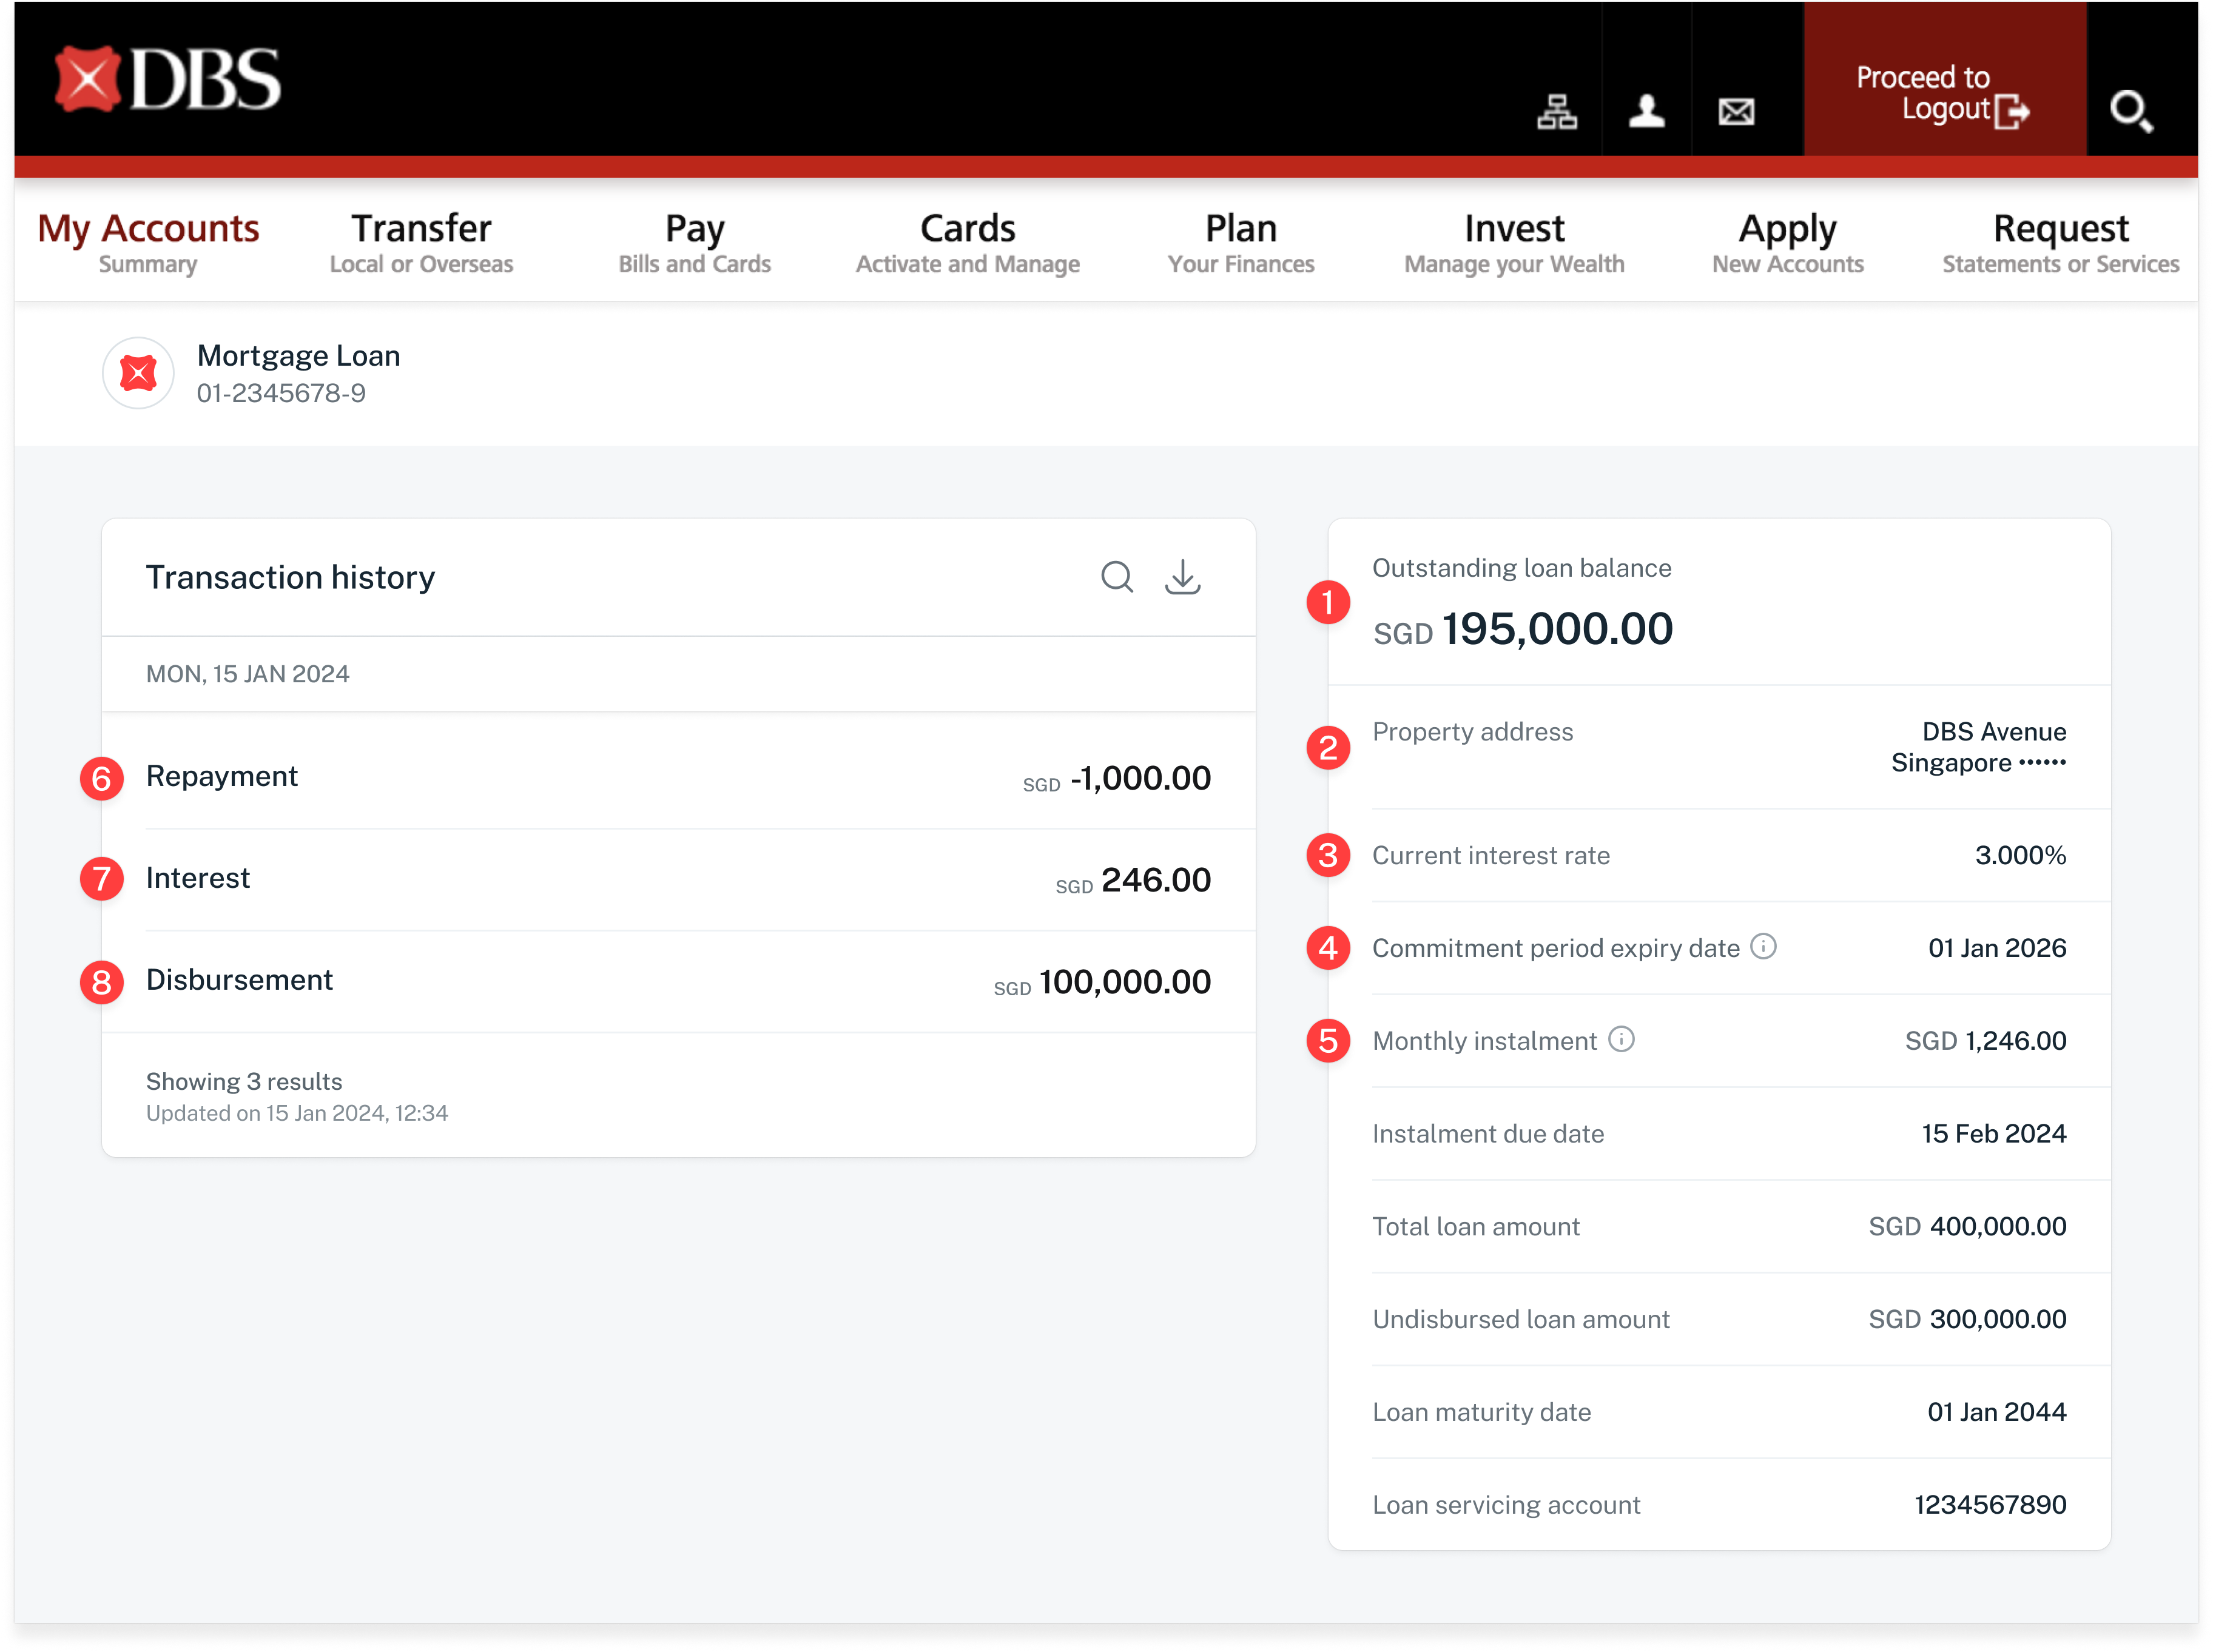The width and height of the screenshot is (2213, 1652).
Task: Click the 3.000% interest rate value
Action: point(2020,855)
